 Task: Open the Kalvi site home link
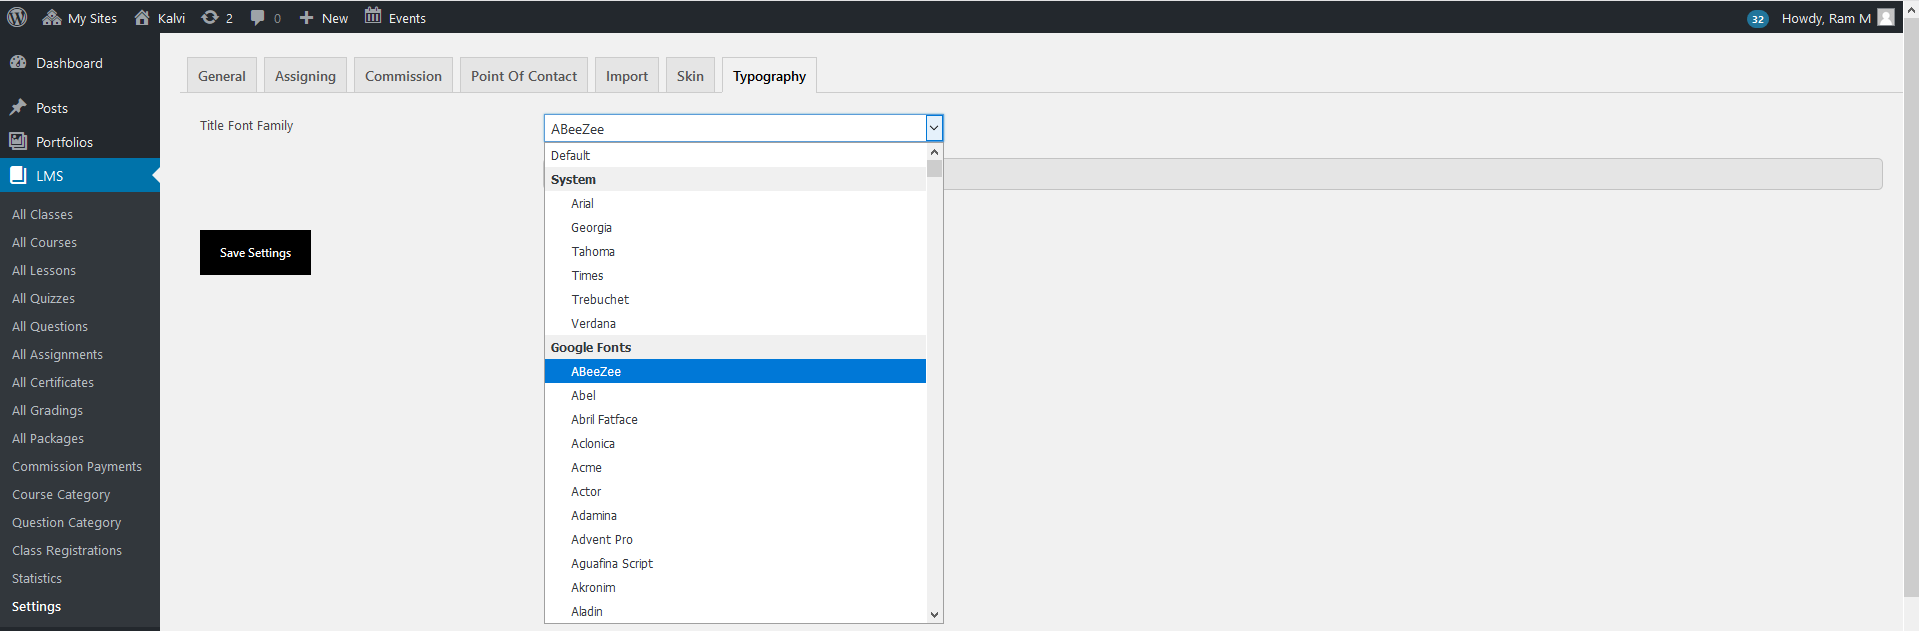pos(159,18)
